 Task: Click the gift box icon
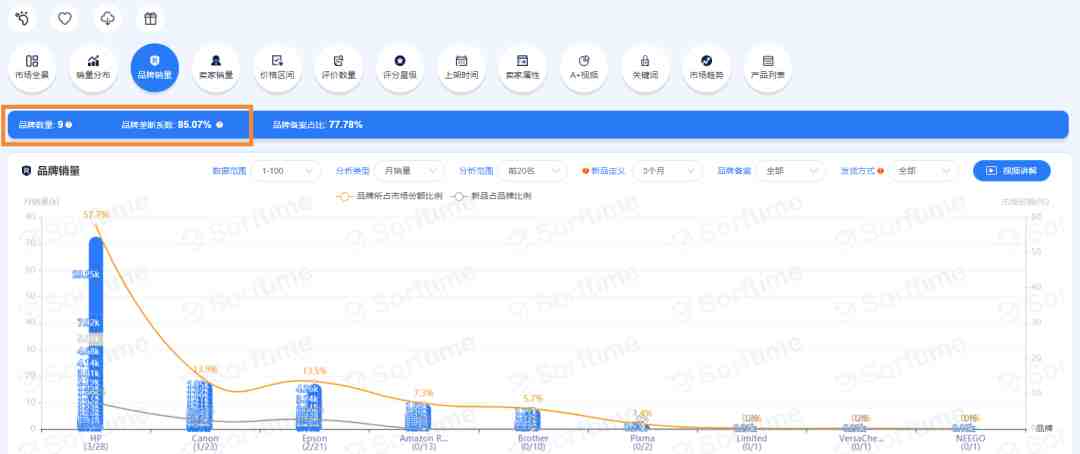(150, 19)
